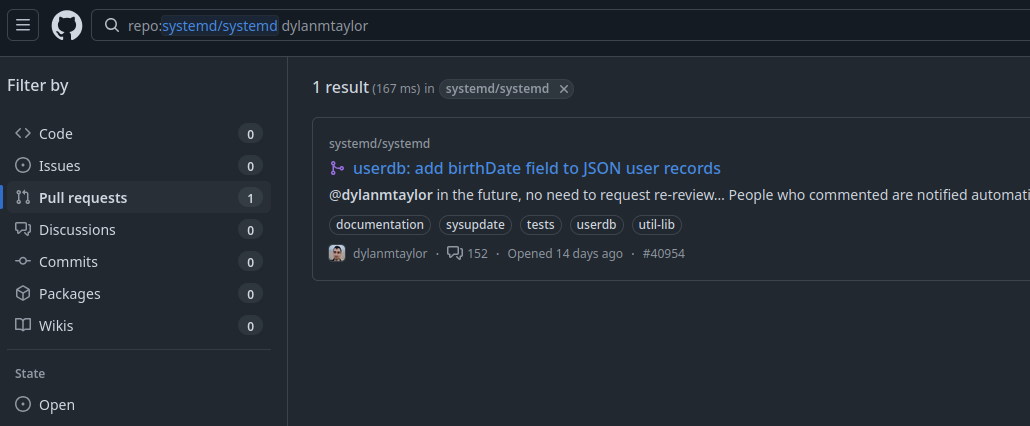This screenshot has height=426, width=1030.
Task: Click the Code brackets icon
Action: (x=23, y=133)
